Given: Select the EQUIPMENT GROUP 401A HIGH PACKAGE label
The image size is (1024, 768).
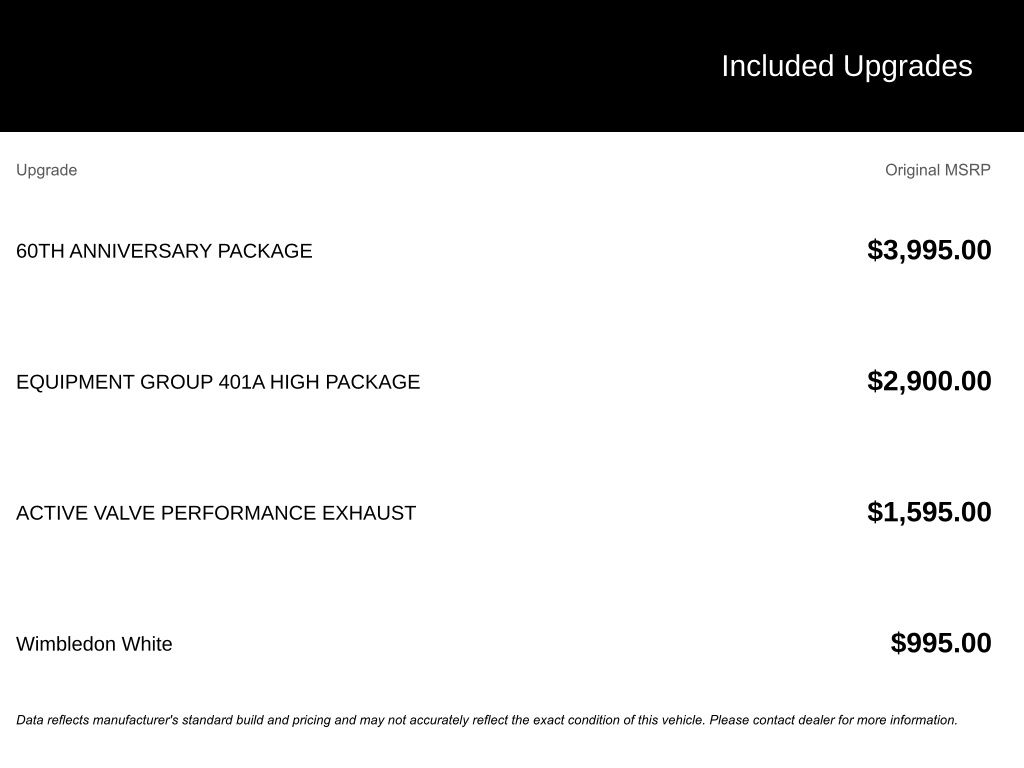Looking at the screenshot, I should coord(218,382).
